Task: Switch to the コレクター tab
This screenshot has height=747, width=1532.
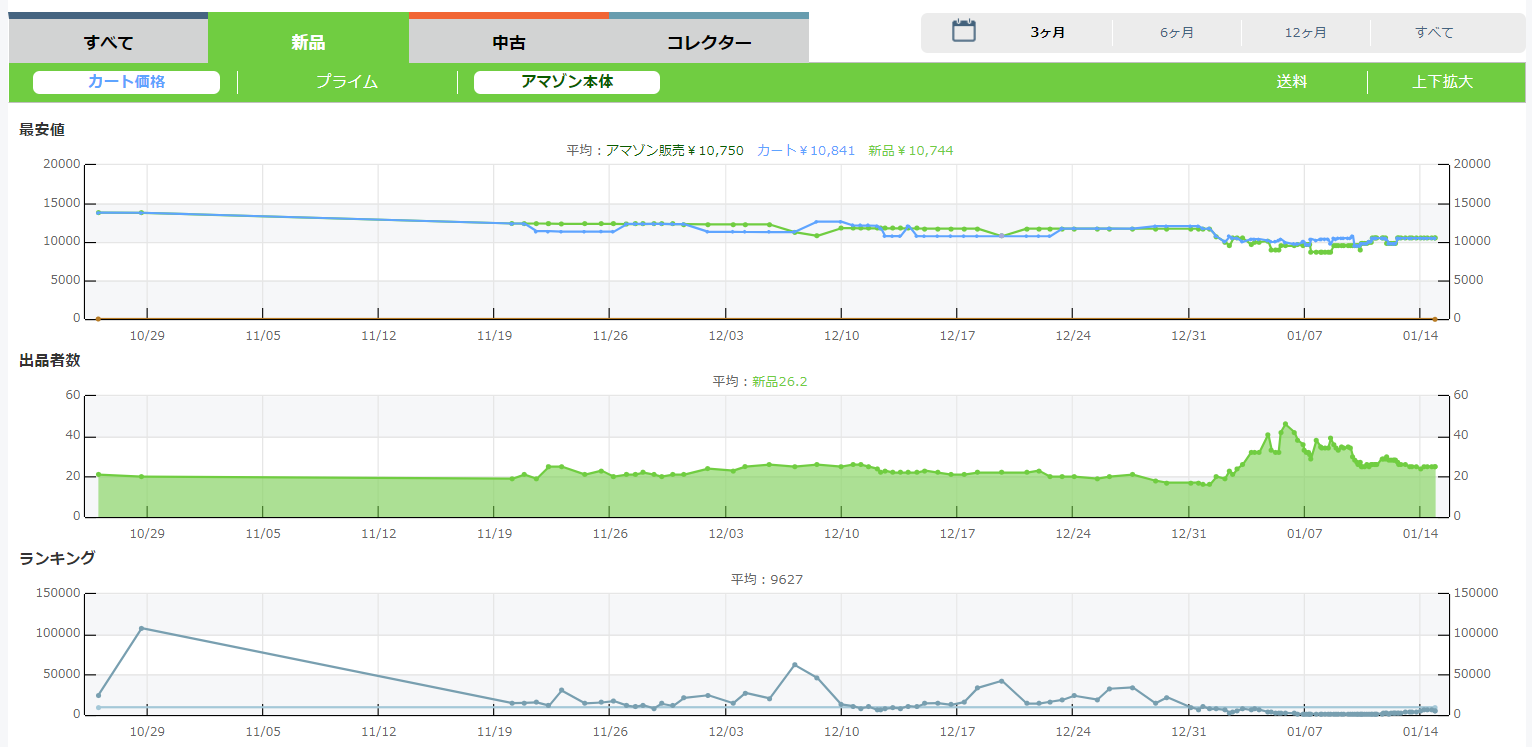Action: tap(709, 42)
